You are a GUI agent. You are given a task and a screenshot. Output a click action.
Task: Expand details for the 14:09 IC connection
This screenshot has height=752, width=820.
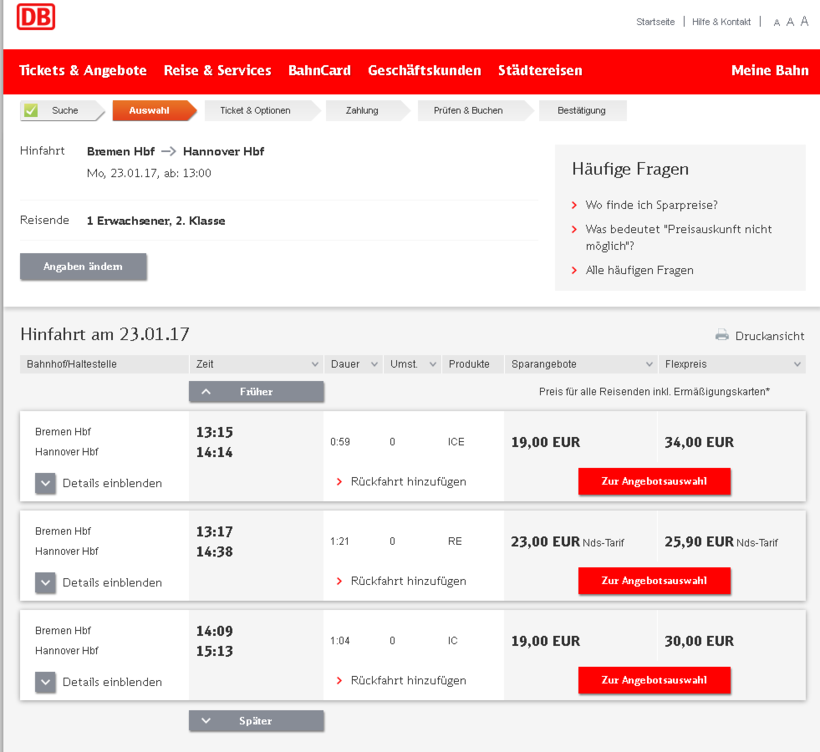tap(45, 682)
